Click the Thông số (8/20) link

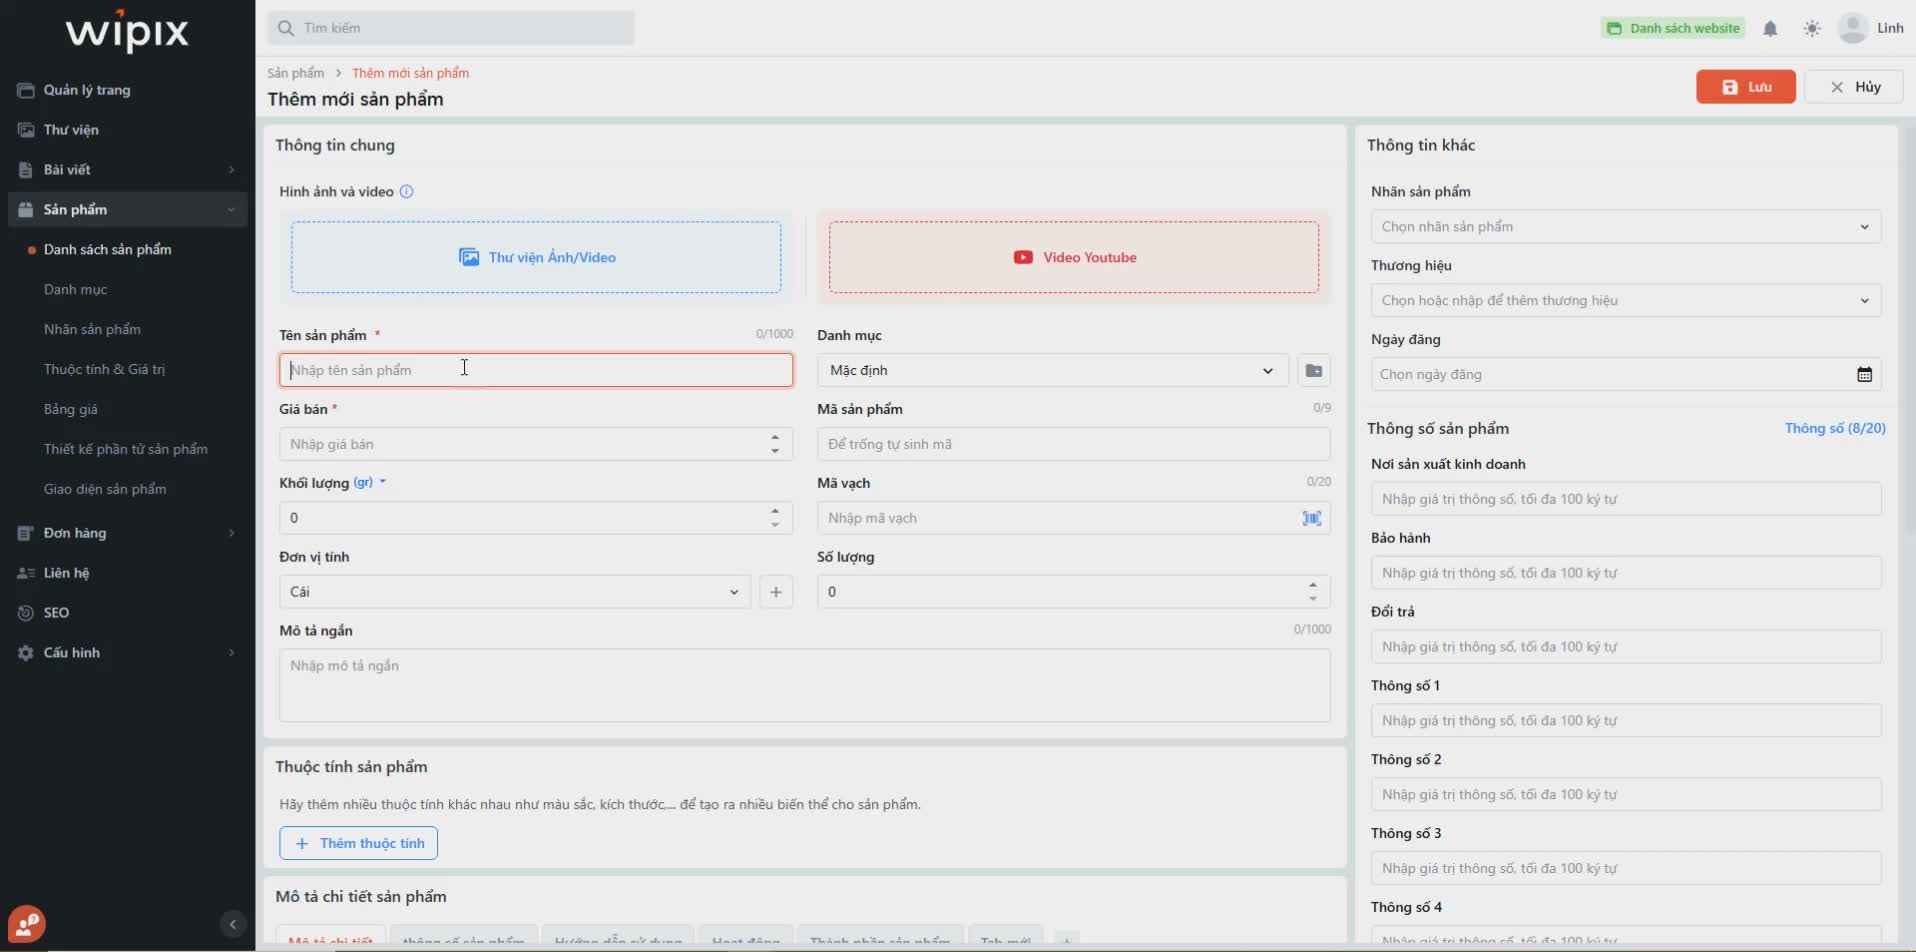click(x=1835, y=428)
